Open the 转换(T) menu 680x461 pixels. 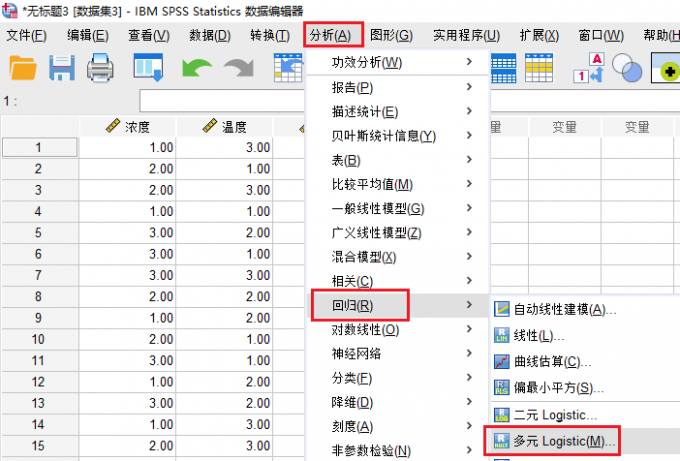click(x=270, y=35)
